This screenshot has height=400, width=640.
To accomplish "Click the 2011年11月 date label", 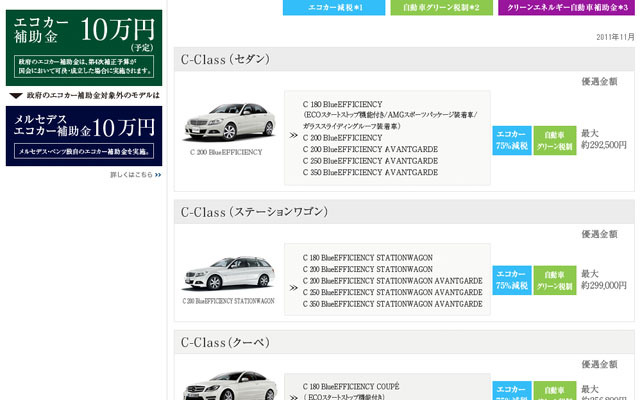I will coord(615,37).
